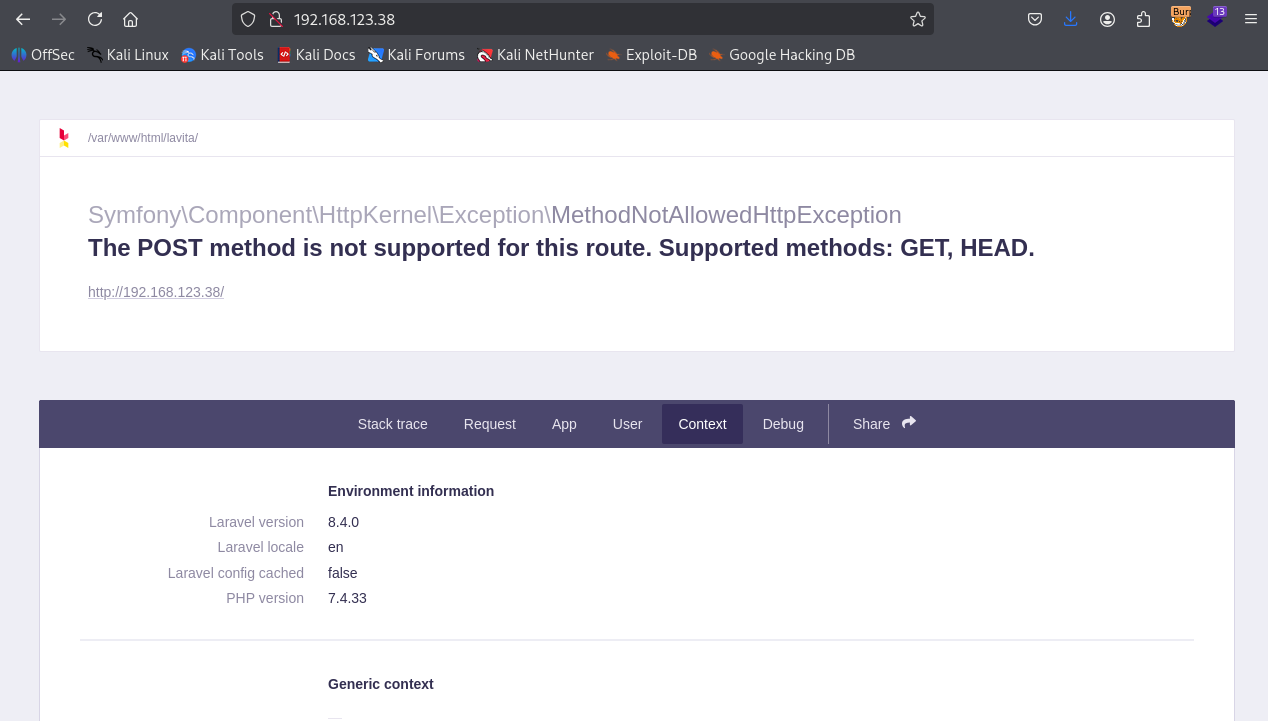The image size is (1268, 721).
Task: Open the Firefox hamburger application menu
Action: [1250, 19]
